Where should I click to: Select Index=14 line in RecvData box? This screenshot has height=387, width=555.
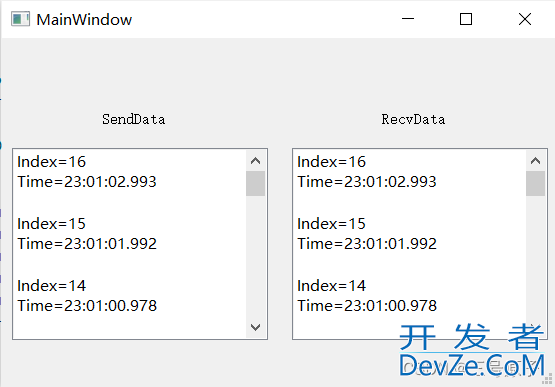[332, 286]
